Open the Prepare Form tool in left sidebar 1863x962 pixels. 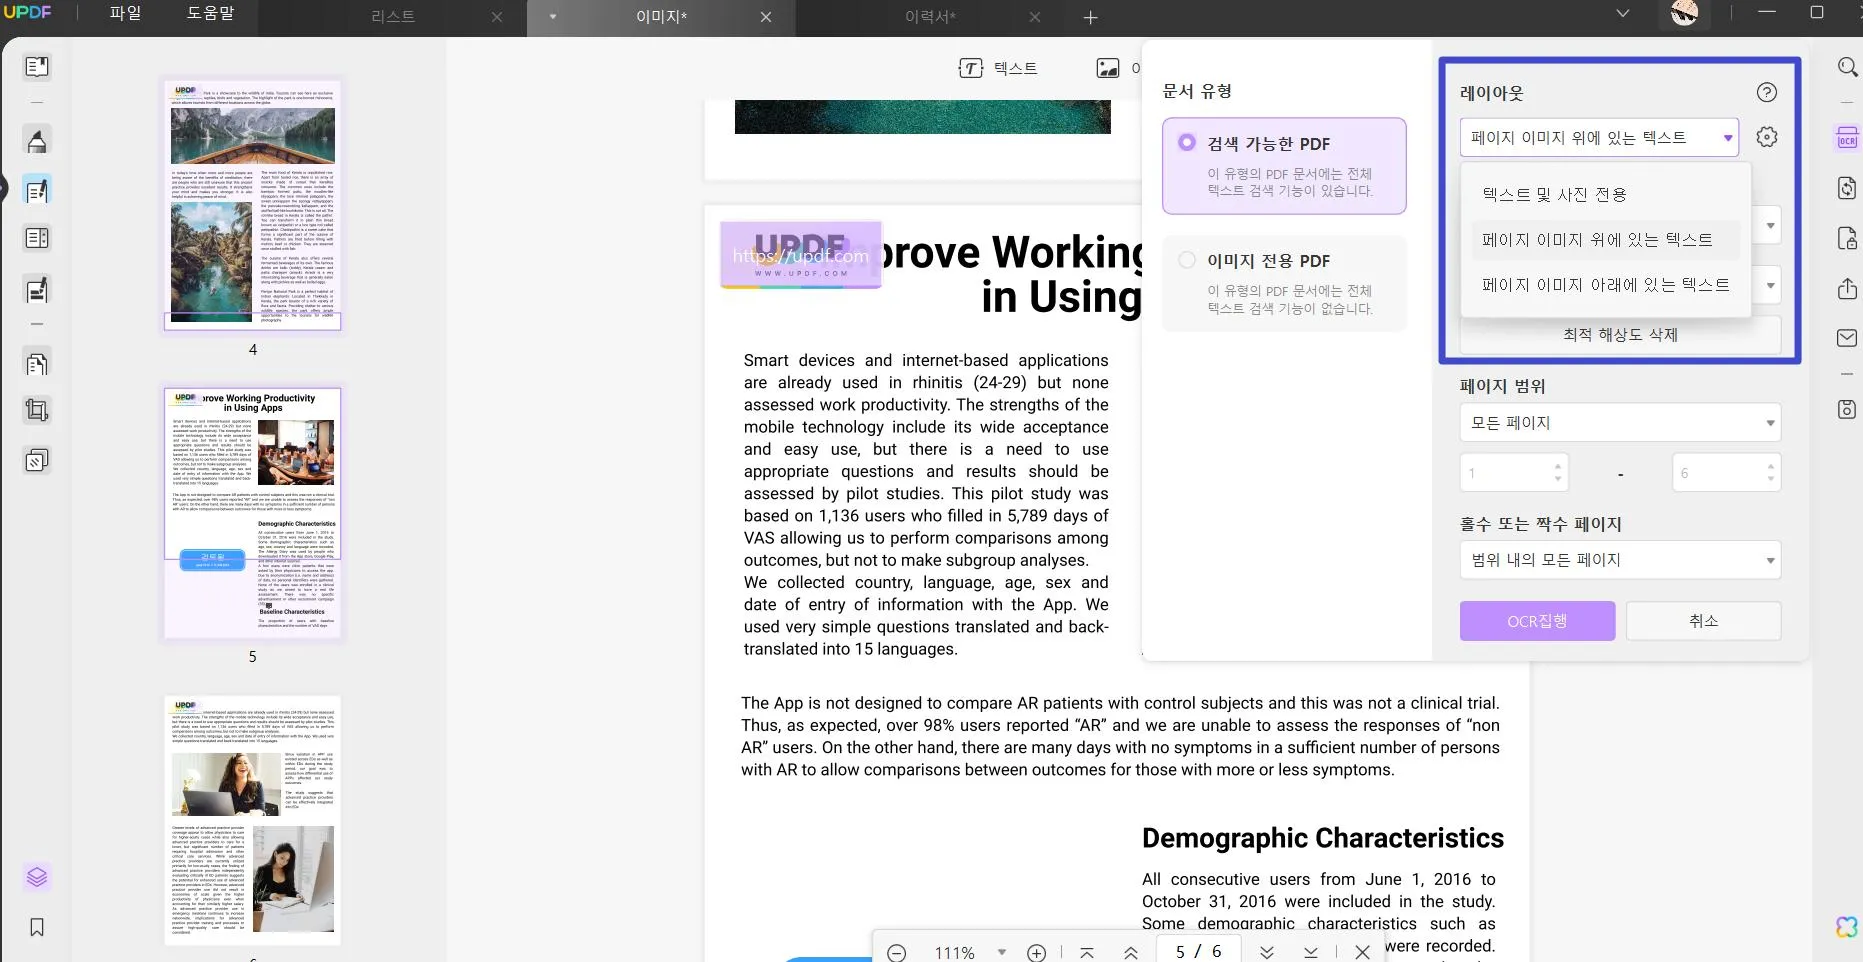tap(37, 290)
